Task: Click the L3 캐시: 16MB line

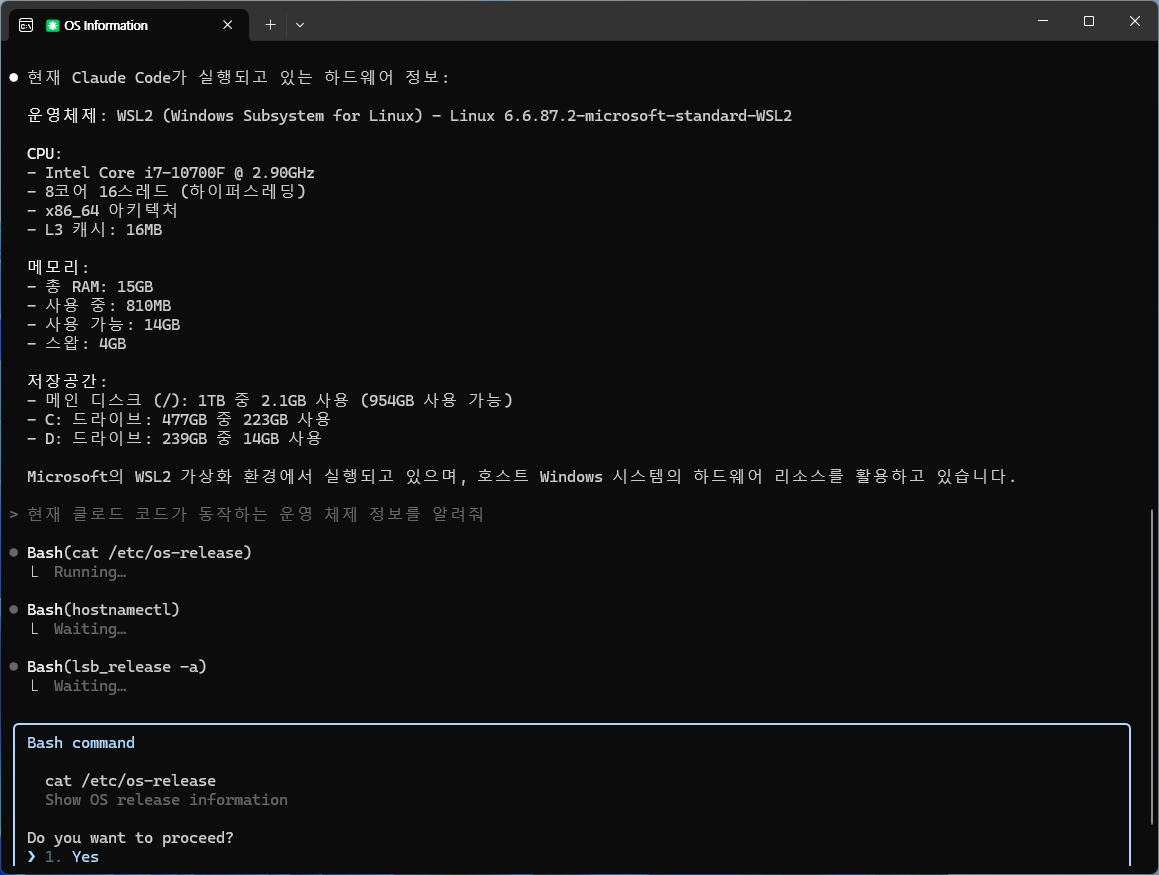Action: point(95,230)
